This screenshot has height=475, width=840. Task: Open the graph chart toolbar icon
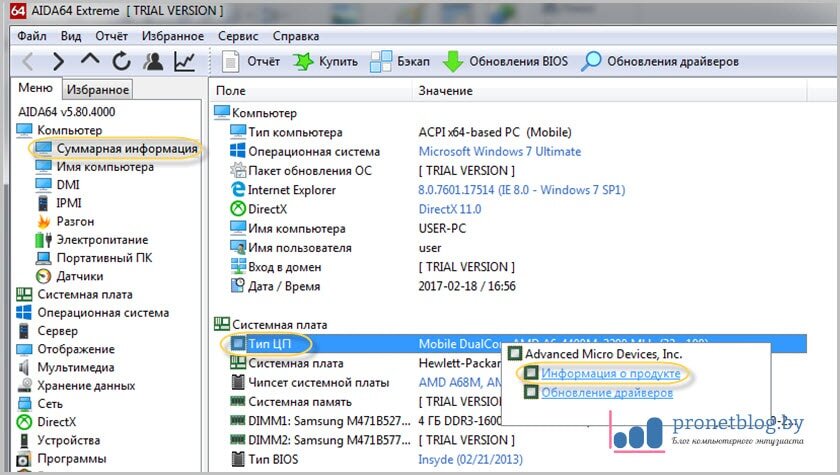185,62
